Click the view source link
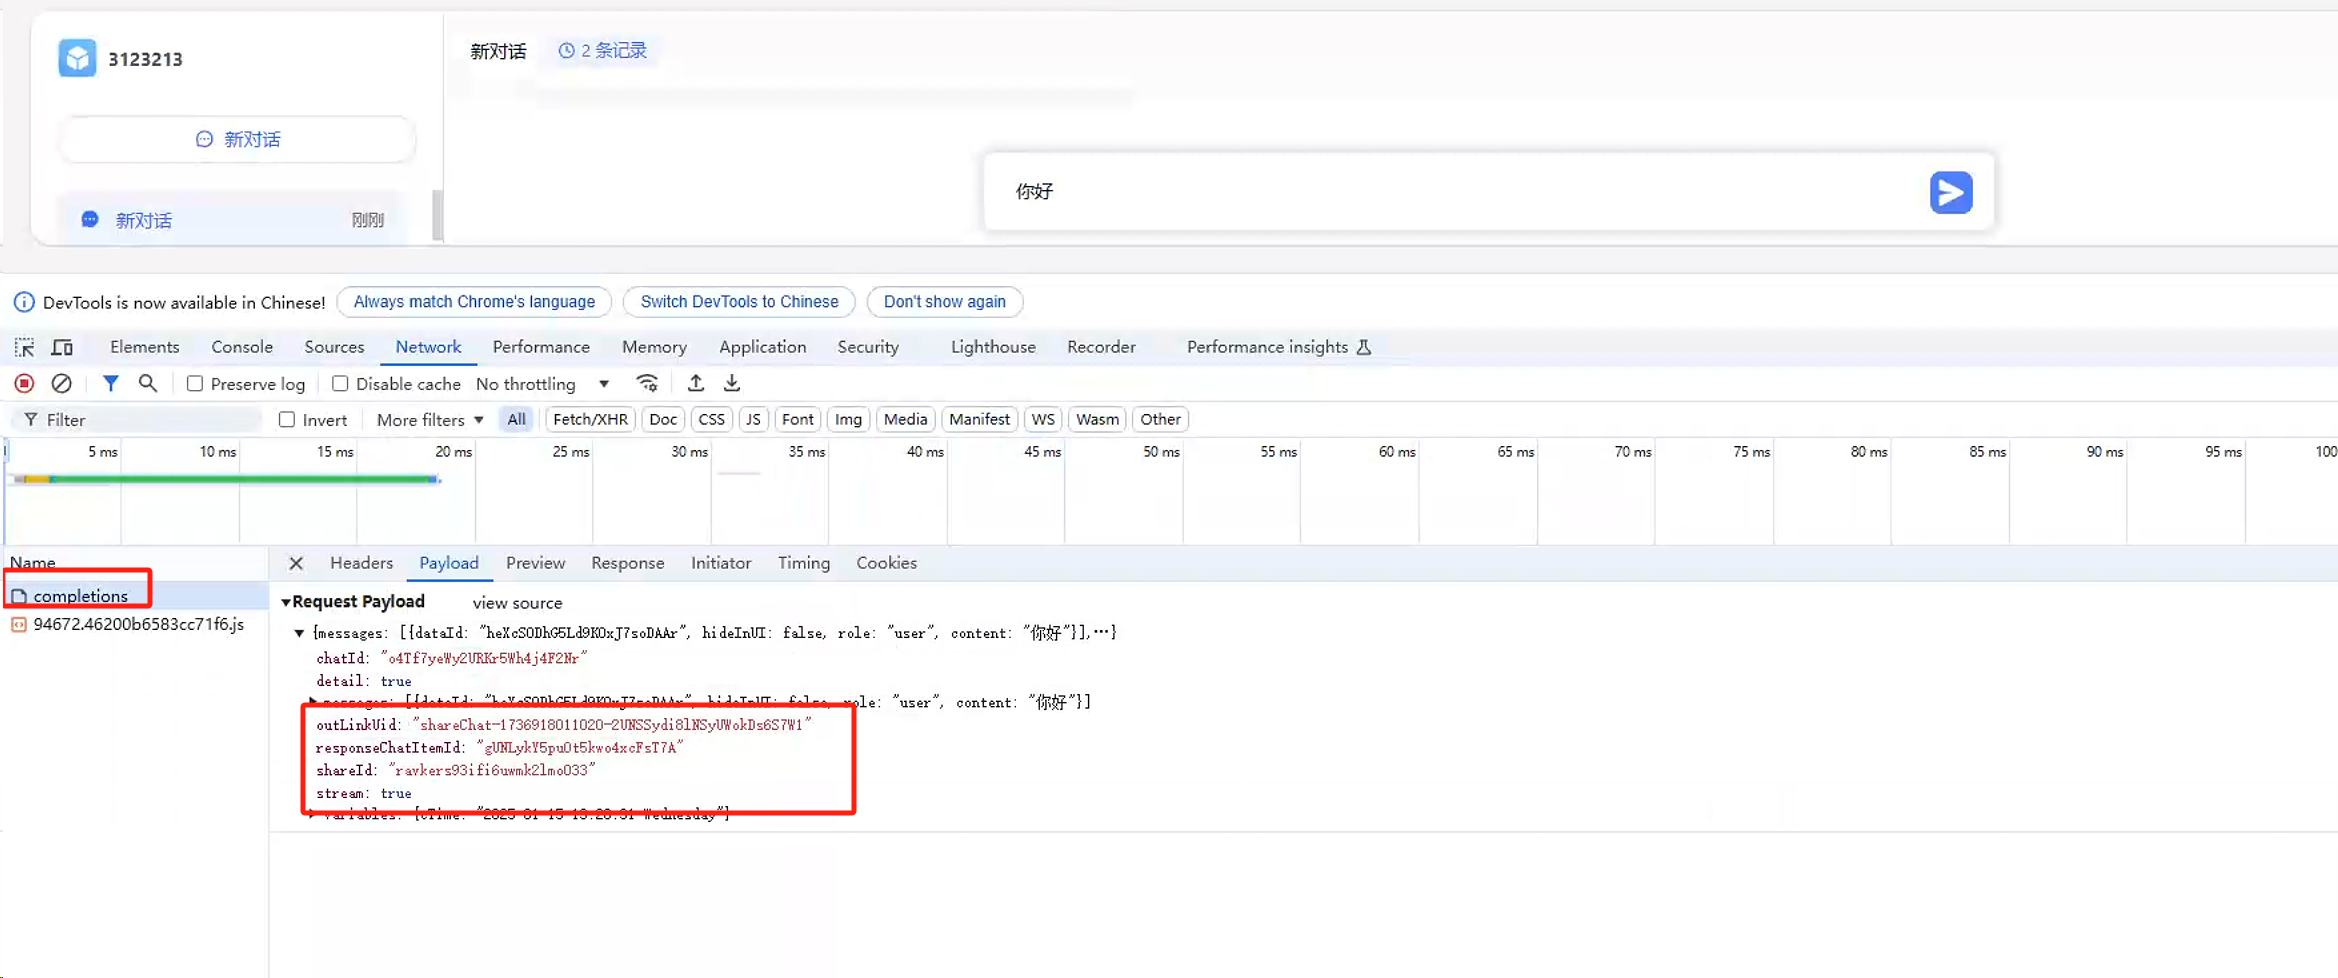 click(517, 603)
